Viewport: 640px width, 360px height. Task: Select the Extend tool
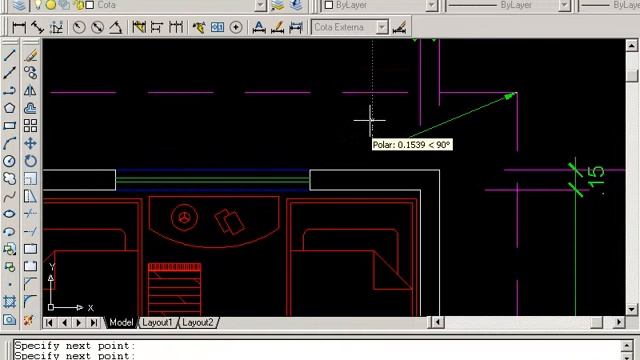(31, 231)
